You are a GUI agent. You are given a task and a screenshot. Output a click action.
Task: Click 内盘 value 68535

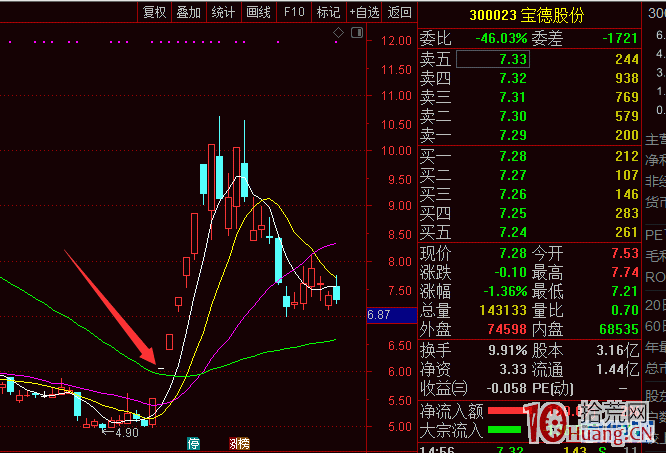pos(619,329)
